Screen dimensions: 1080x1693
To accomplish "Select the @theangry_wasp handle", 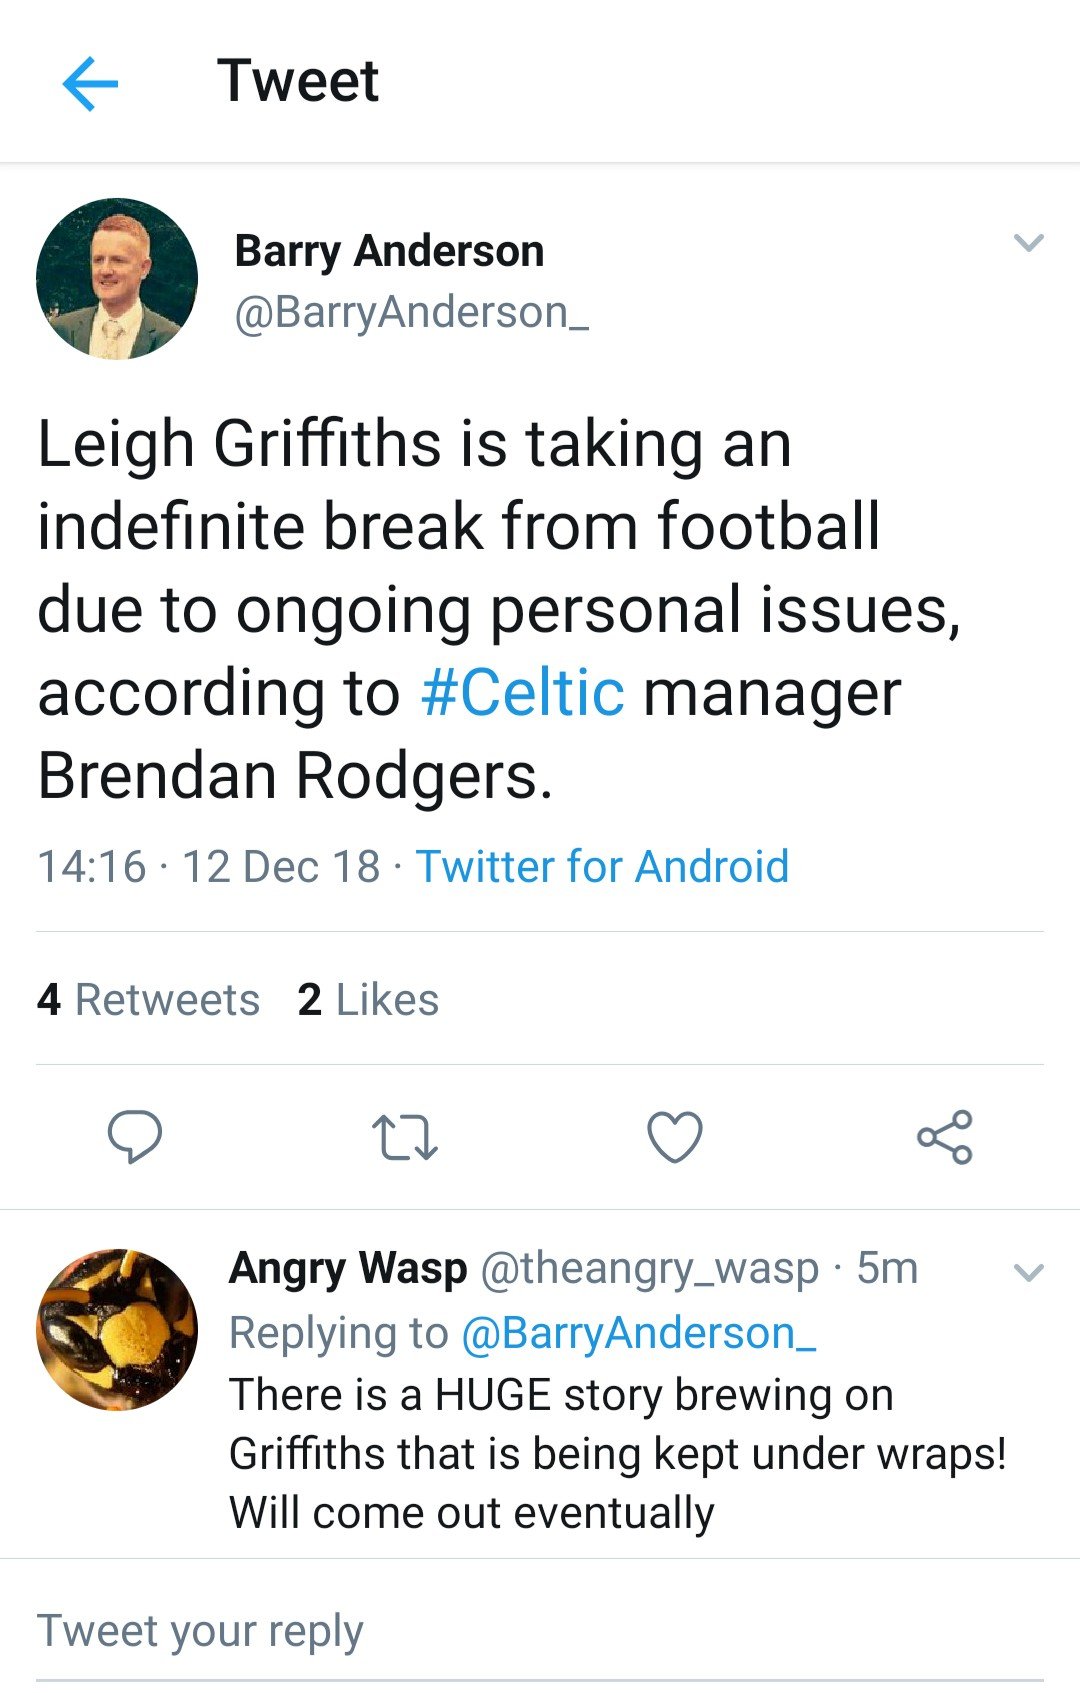I will tap(650, 1268).
